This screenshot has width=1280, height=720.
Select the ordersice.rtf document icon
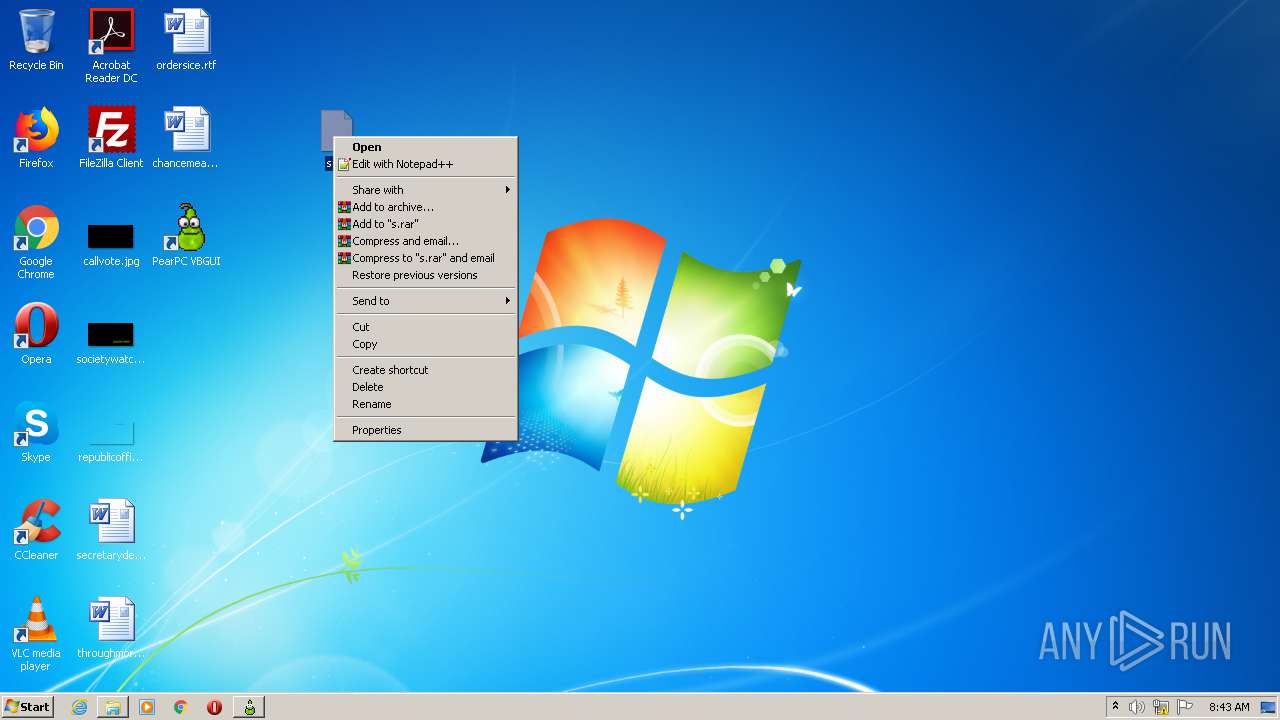point(186,41)
